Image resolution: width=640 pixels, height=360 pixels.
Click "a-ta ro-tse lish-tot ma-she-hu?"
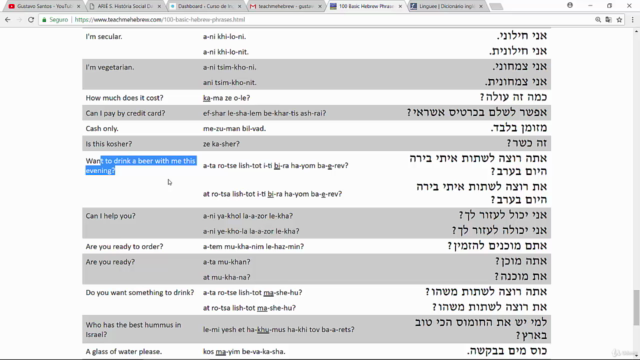[x=253, y=292]
